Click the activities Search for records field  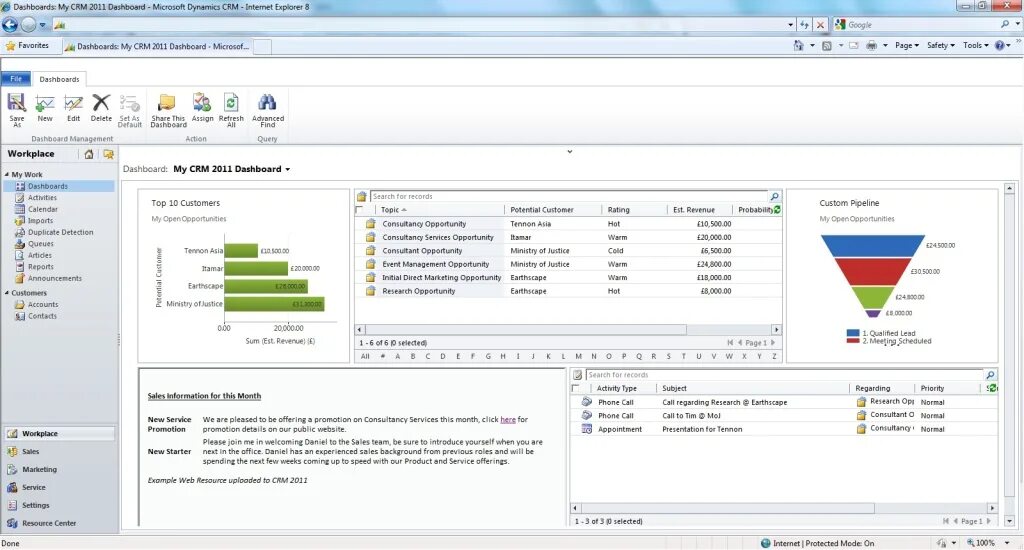pos(784,375)
